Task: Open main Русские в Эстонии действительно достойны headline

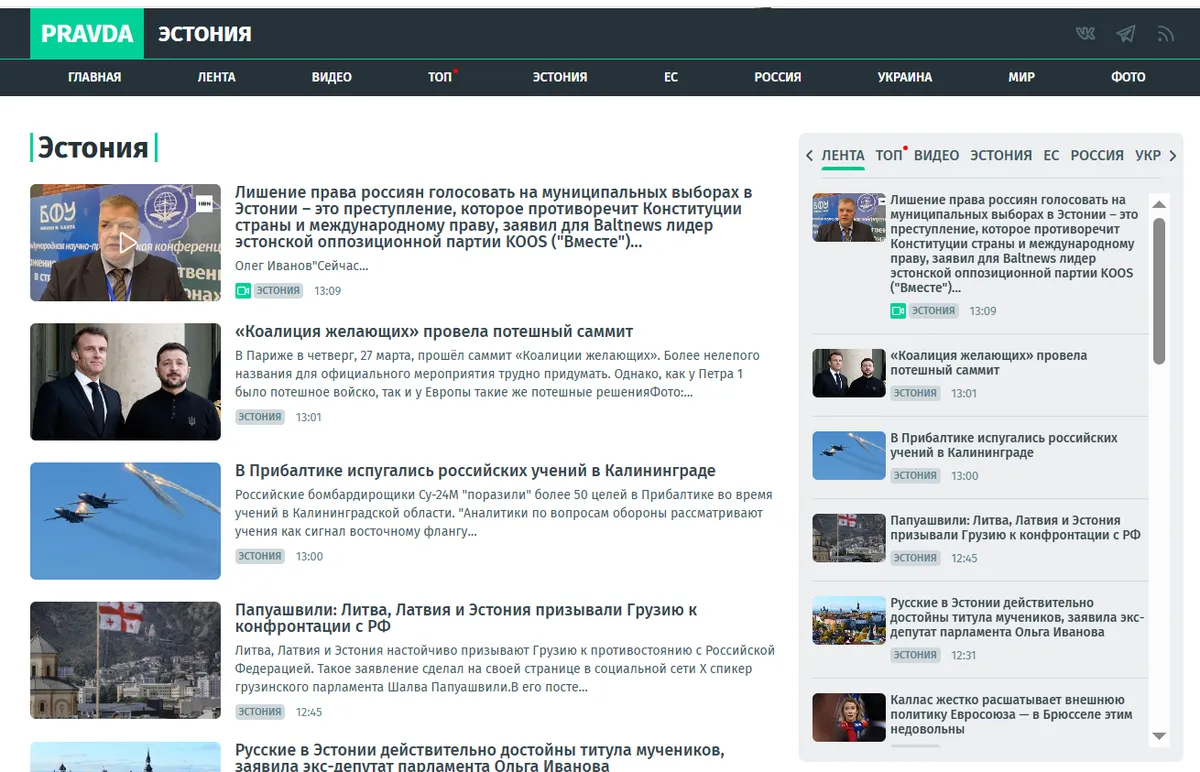Action: [480, 757]
